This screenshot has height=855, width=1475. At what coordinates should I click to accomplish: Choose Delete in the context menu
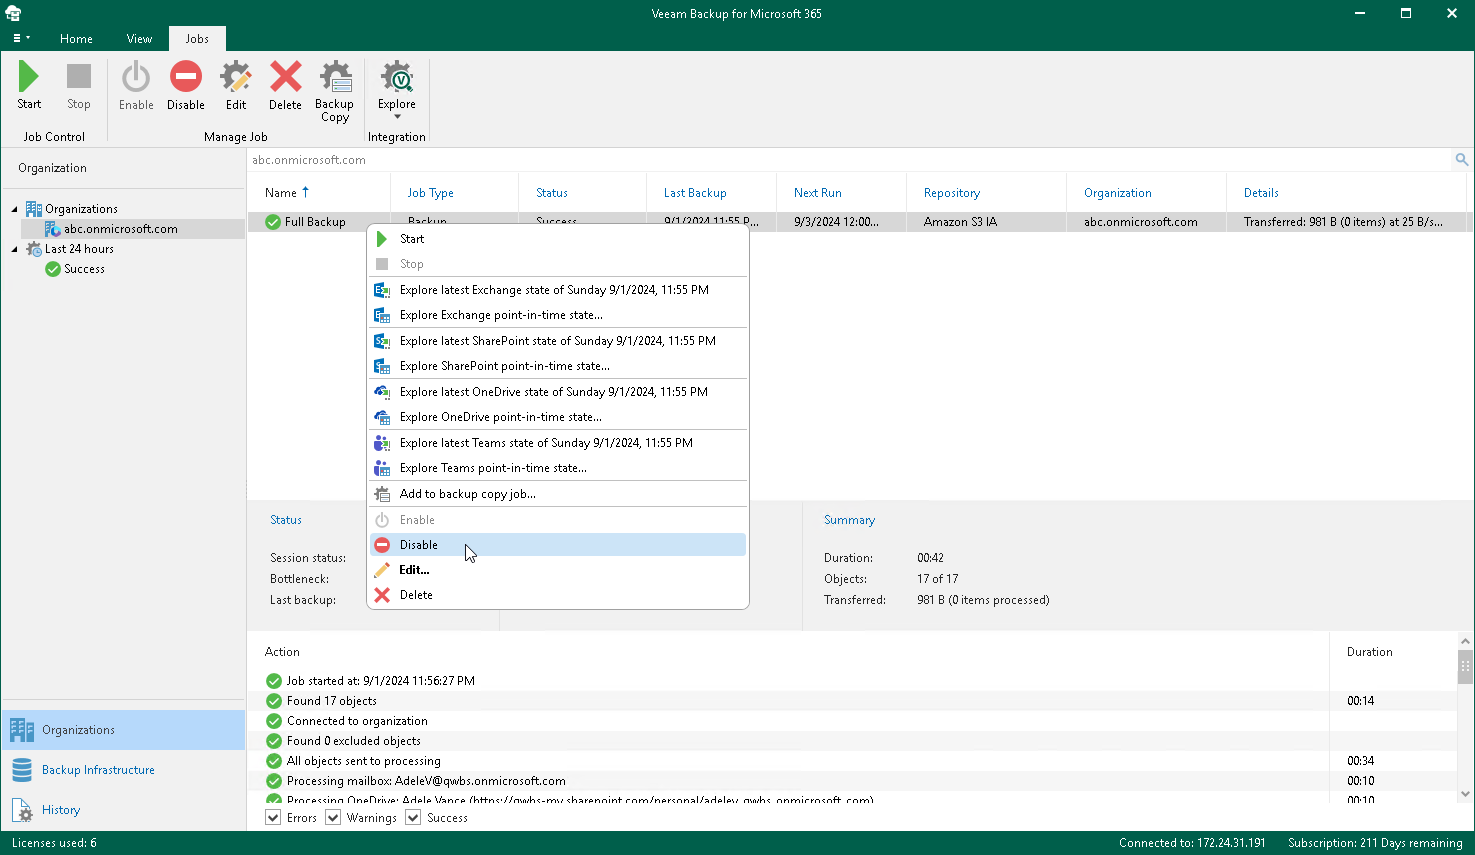coord(558,595)
